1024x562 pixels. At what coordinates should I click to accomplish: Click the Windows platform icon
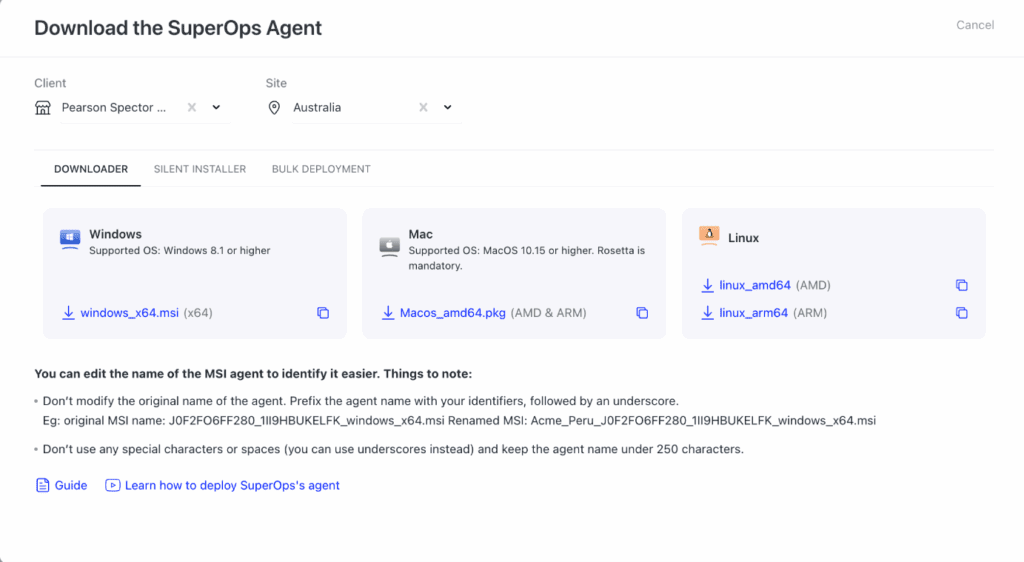coord(70,239)
